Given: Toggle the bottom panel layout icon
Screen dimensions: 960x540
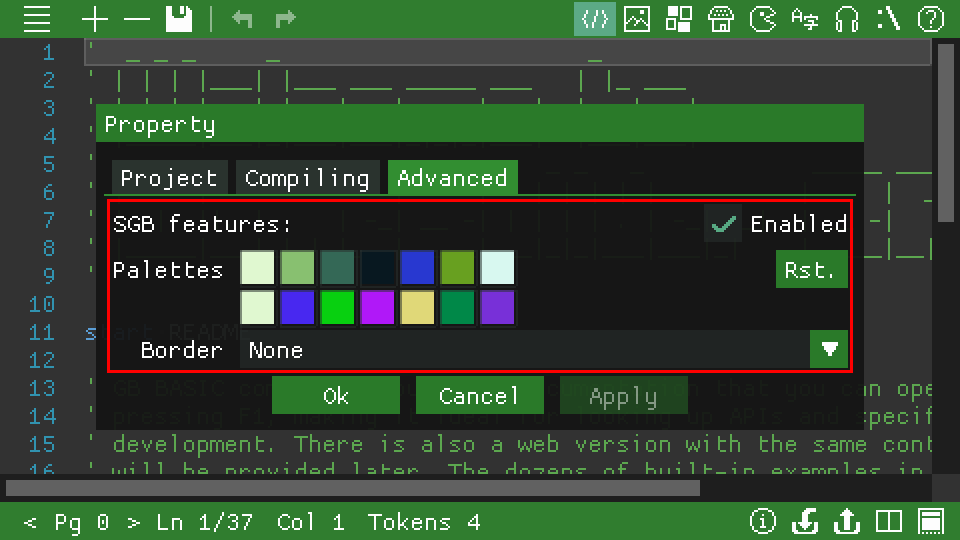Looking at the screenshot, I should coord(931,522).
